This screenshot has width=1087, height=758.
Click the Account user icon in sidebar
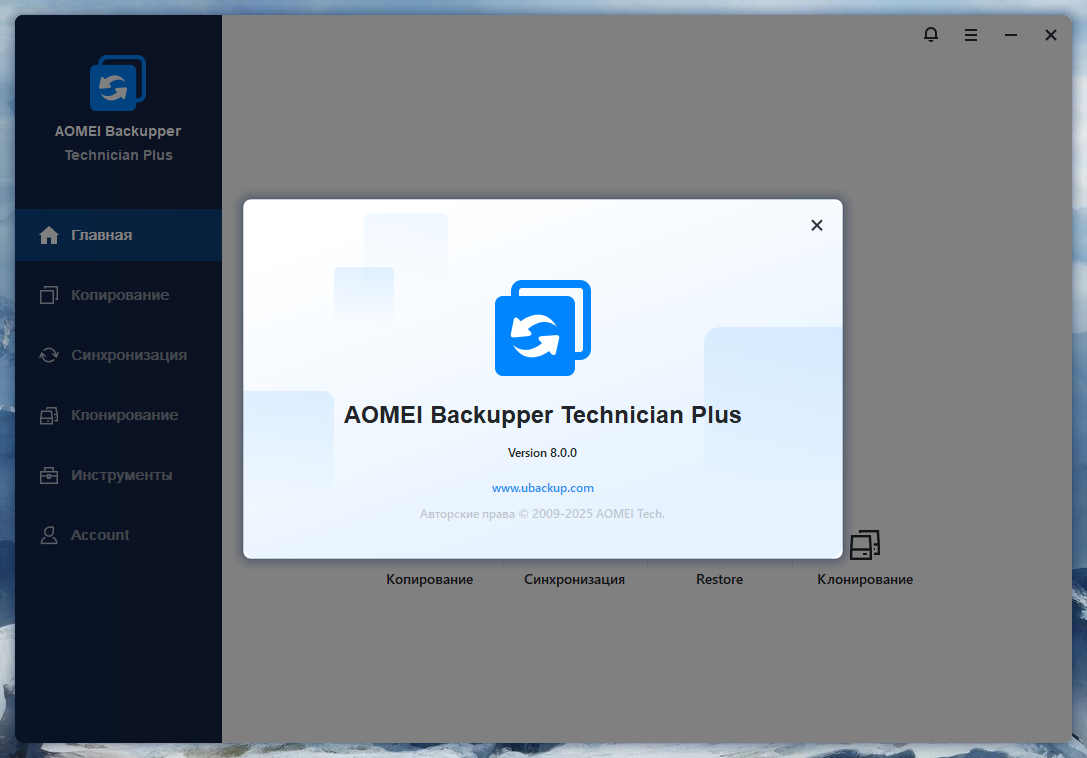49,535
